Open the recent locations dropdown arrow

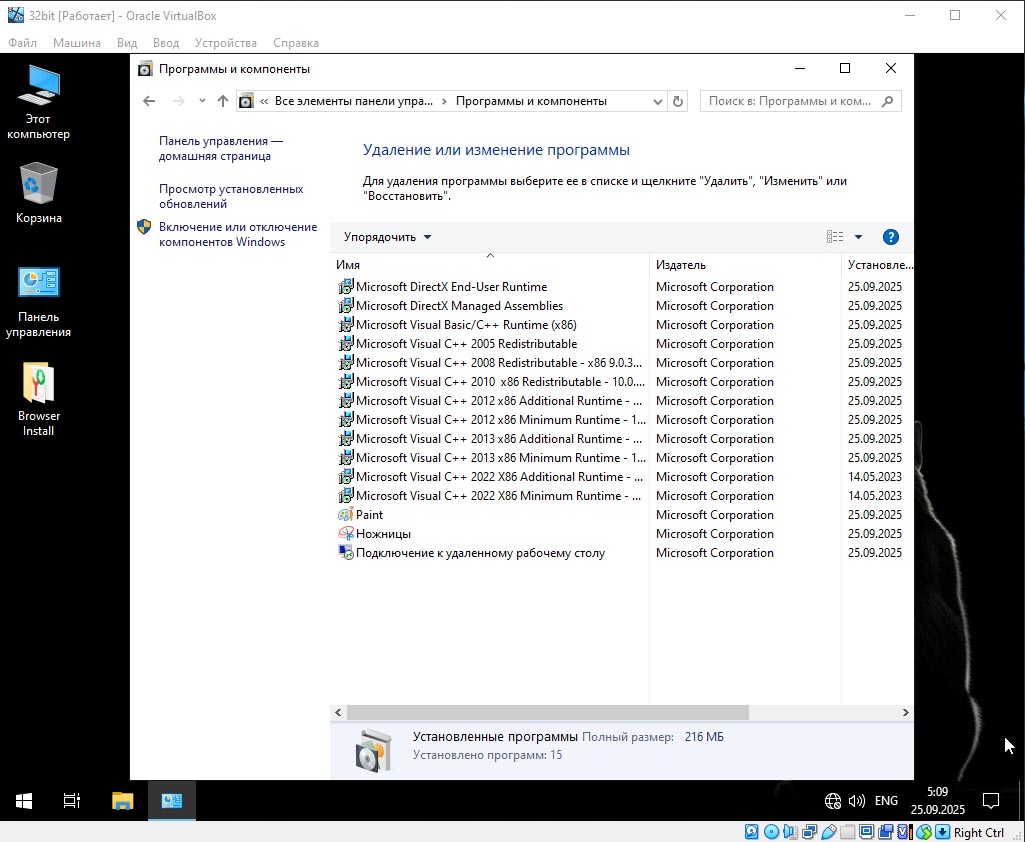click(202, 101)
